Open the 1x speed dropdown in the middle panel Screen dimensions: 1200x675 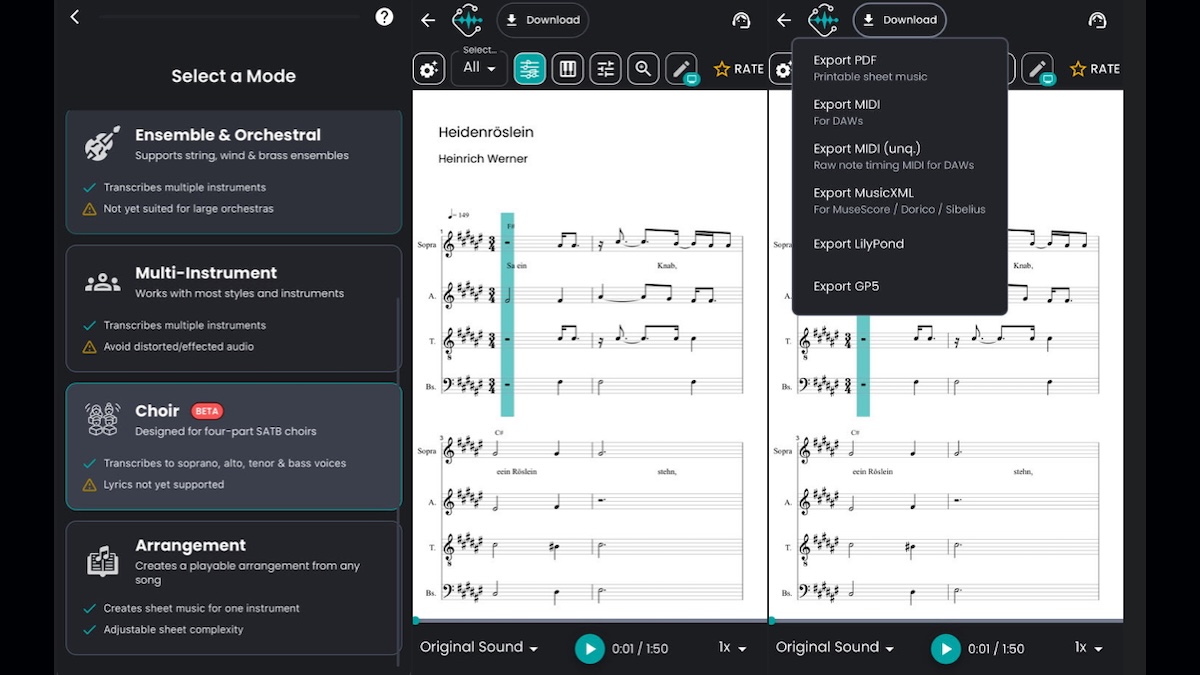pyautogui.click(x=733, y=648)
